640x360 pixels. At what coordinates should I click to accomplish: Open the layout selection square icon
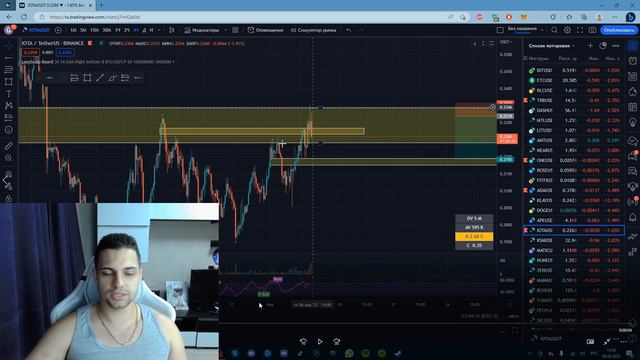(x=500, y=30)
